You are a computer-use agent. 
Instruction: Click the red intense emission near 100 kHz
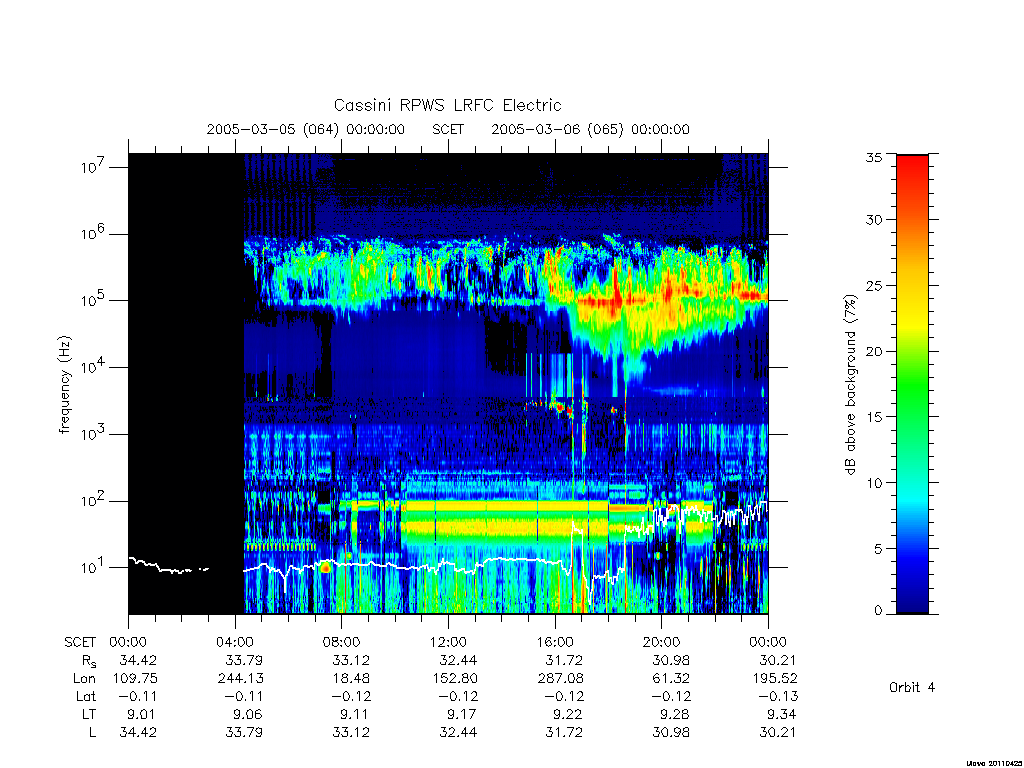(601, 302)
